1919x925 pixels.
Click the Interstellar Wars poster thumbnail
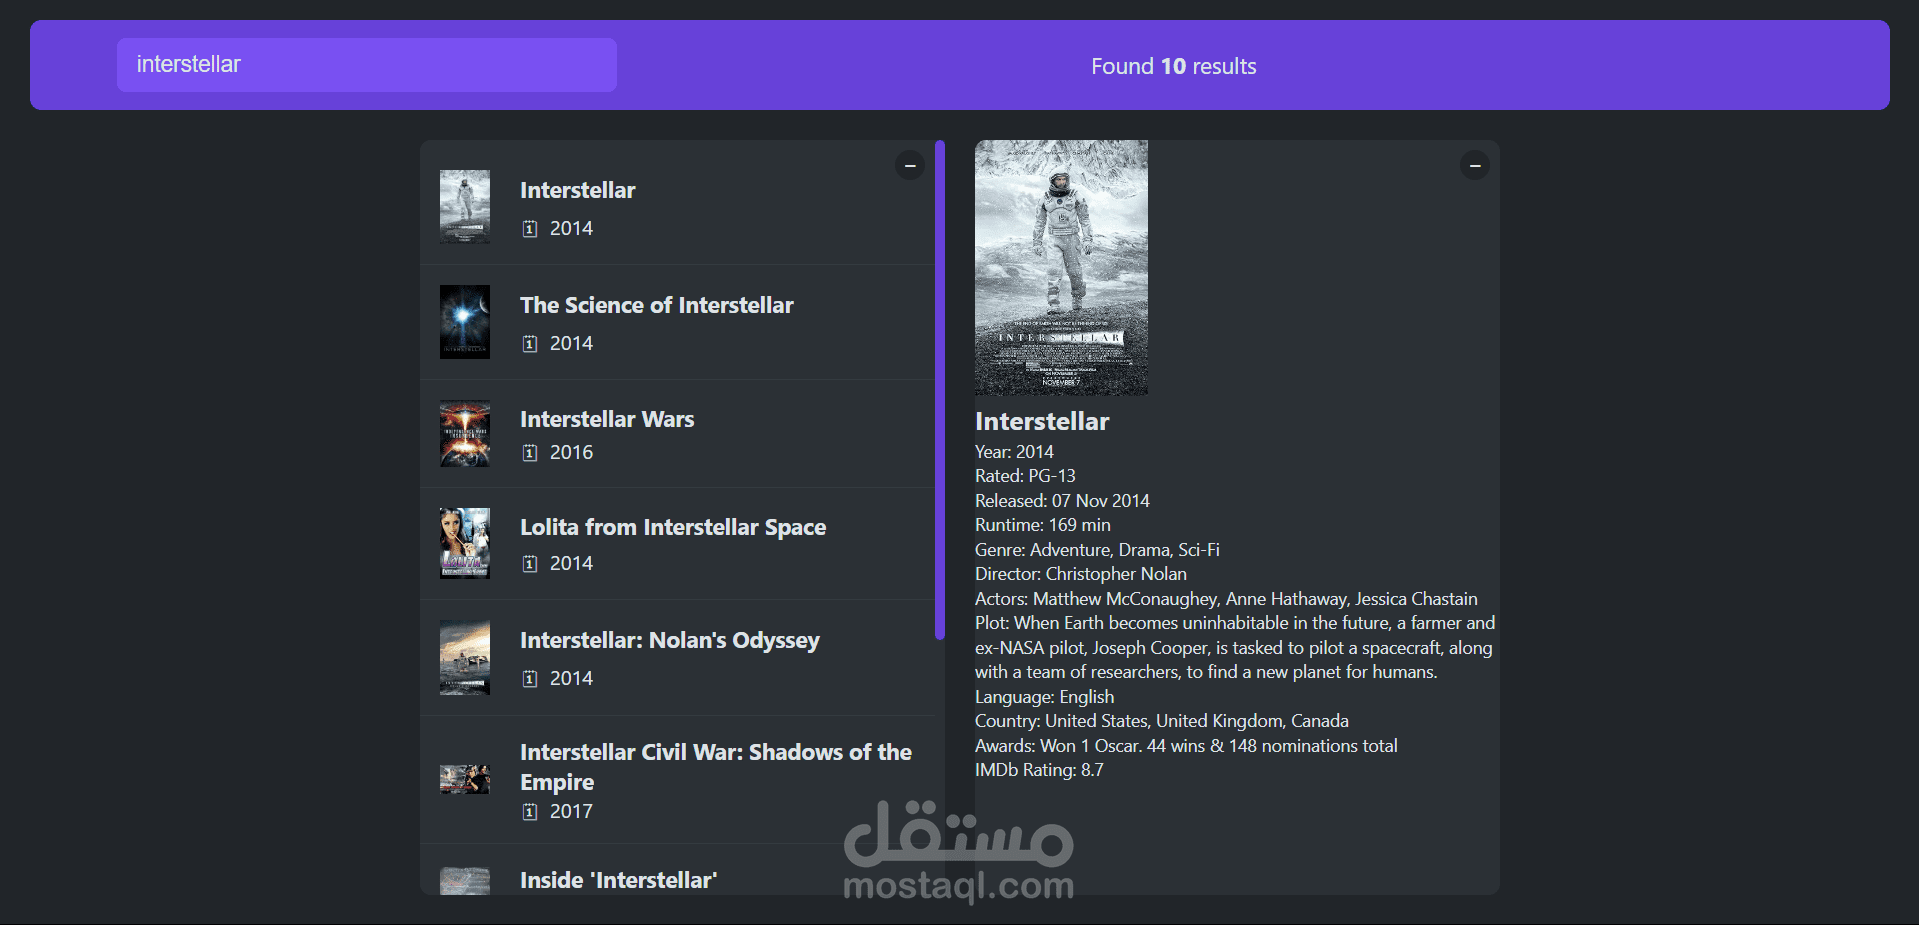click(465, 434)
